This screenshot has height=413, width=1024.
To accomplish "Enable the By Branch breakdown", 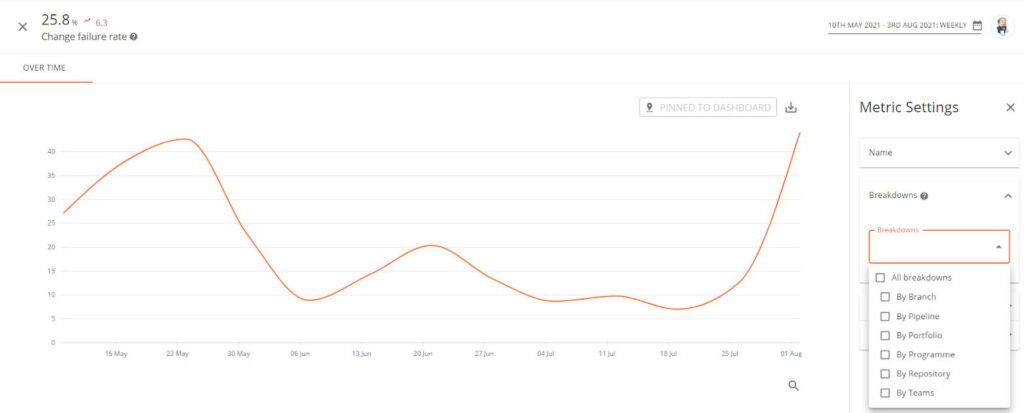I will click(885, 297).
